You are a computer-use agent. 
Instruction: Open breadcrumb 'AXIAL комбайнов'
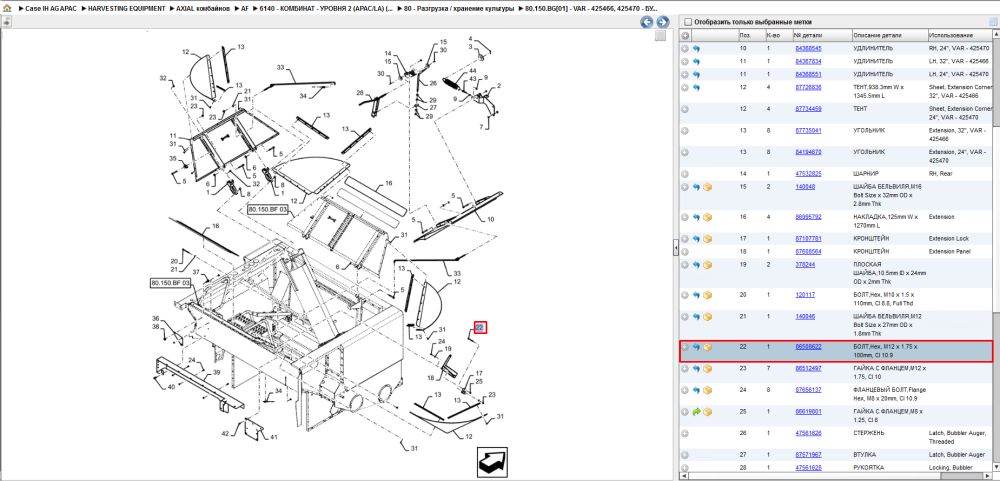(203, 9)
